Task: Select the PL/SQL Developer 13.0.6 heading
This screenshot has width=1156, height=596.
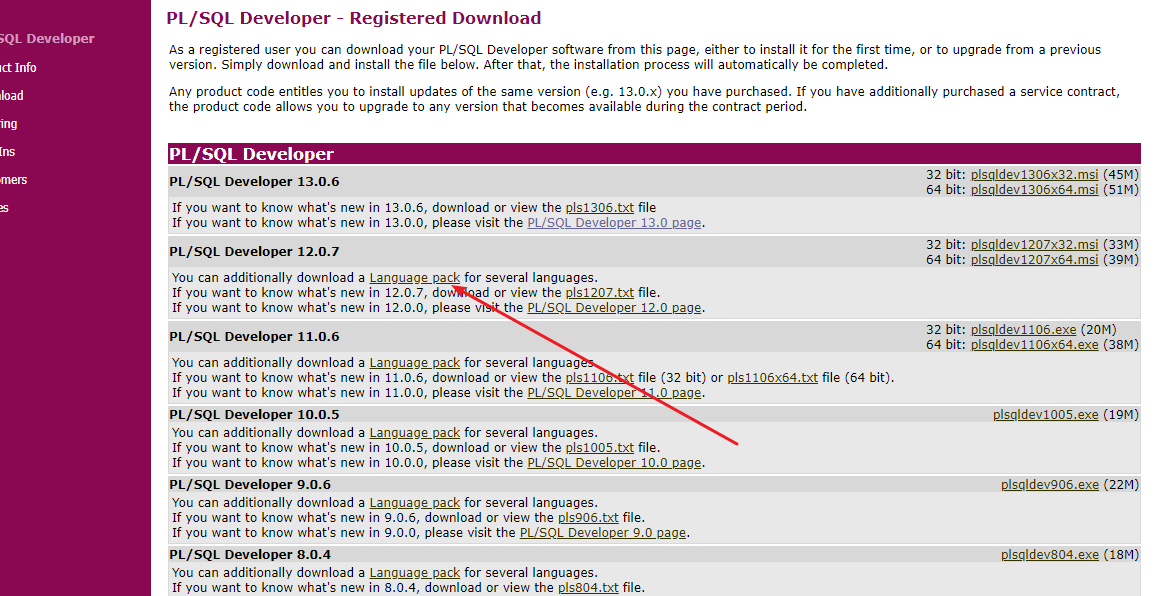Action: click(x=254, y=181)
